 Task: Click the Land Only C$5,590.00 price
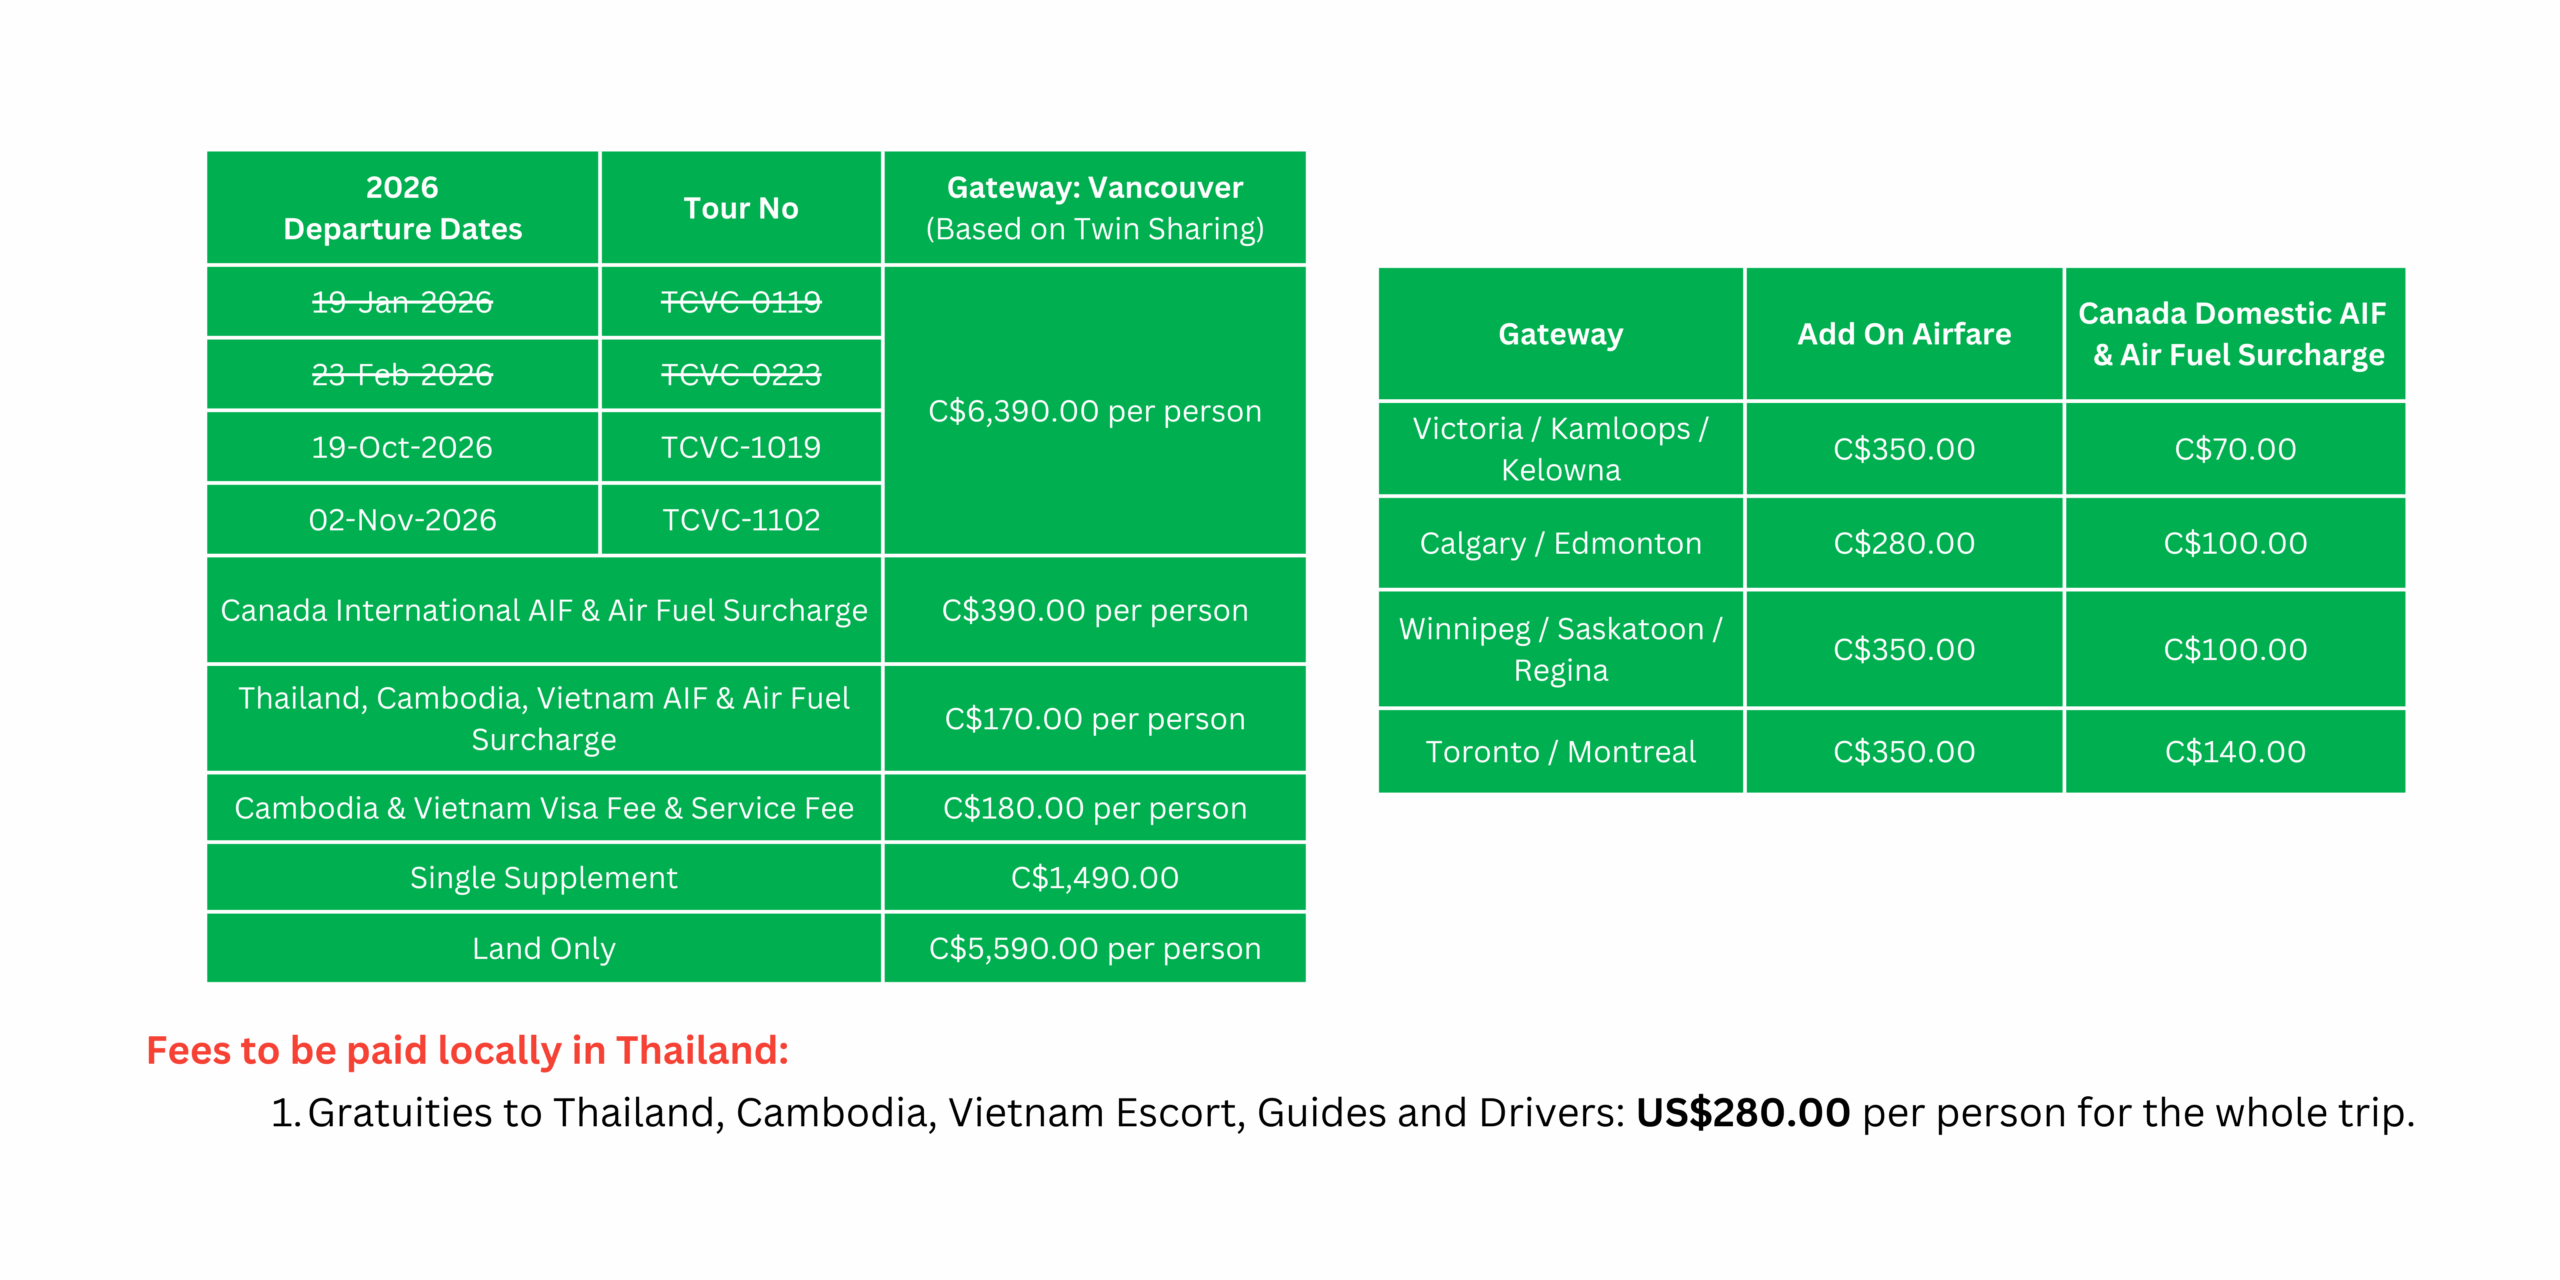1094,948
